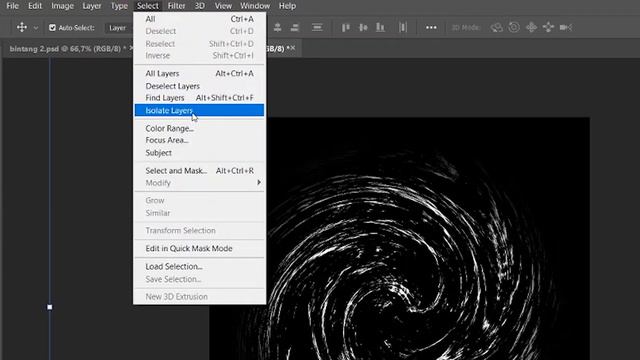Choose Save Selection menu item

[199, 279]
